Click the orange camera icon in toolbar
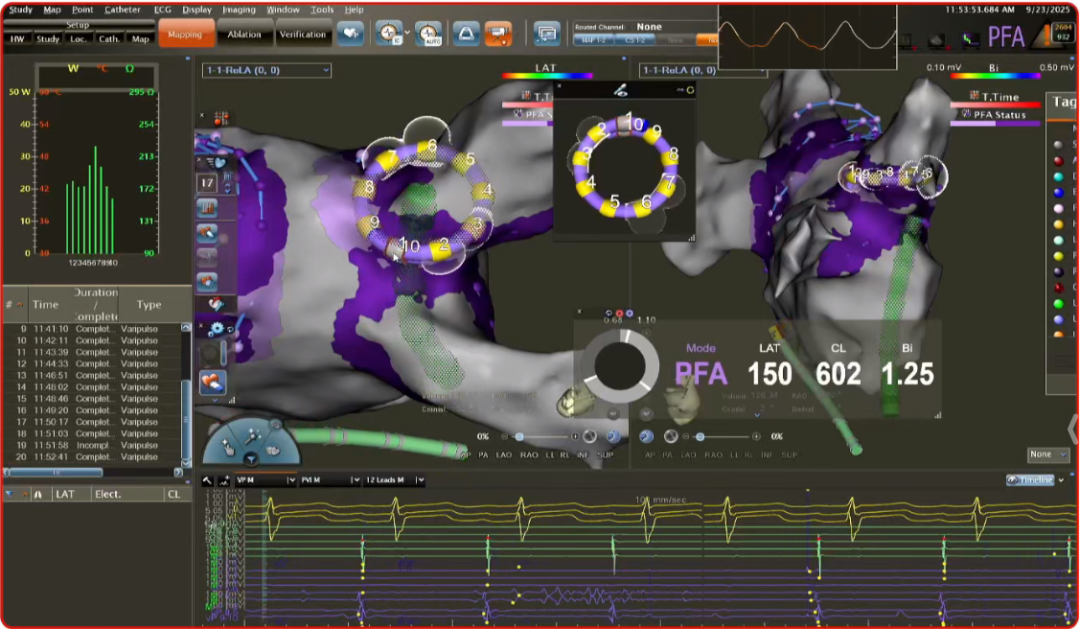This screenshot has width=1080, height=629. [498, 33]
